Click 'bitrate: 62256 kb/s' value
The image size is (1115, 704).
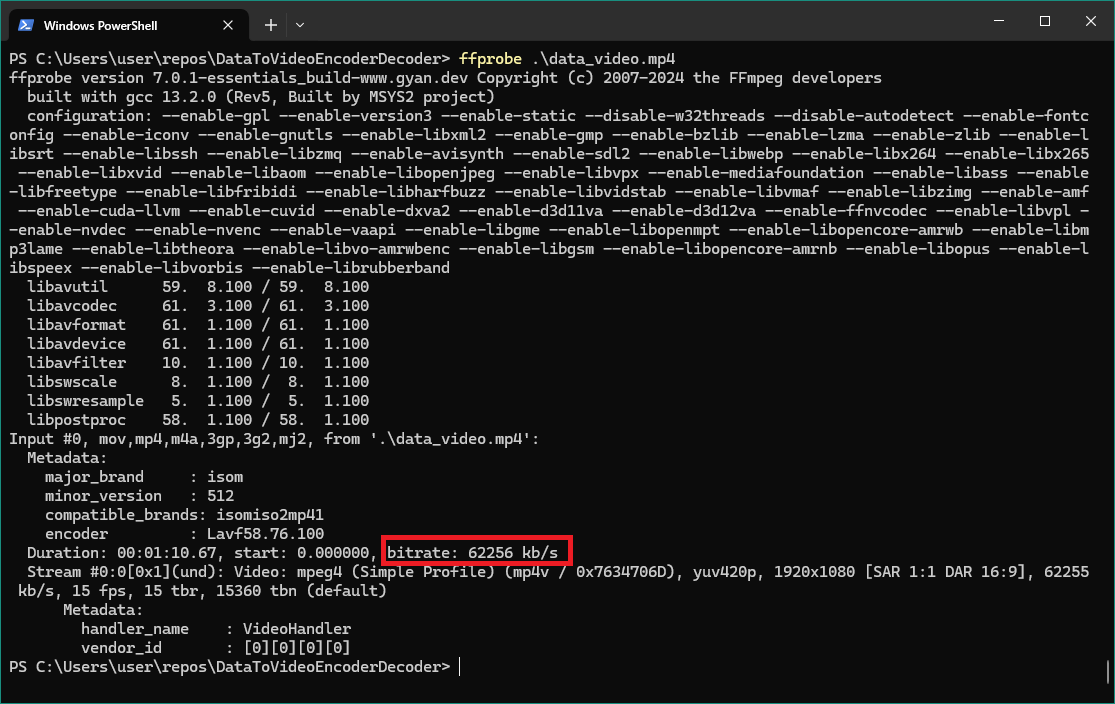coord(473,553)
